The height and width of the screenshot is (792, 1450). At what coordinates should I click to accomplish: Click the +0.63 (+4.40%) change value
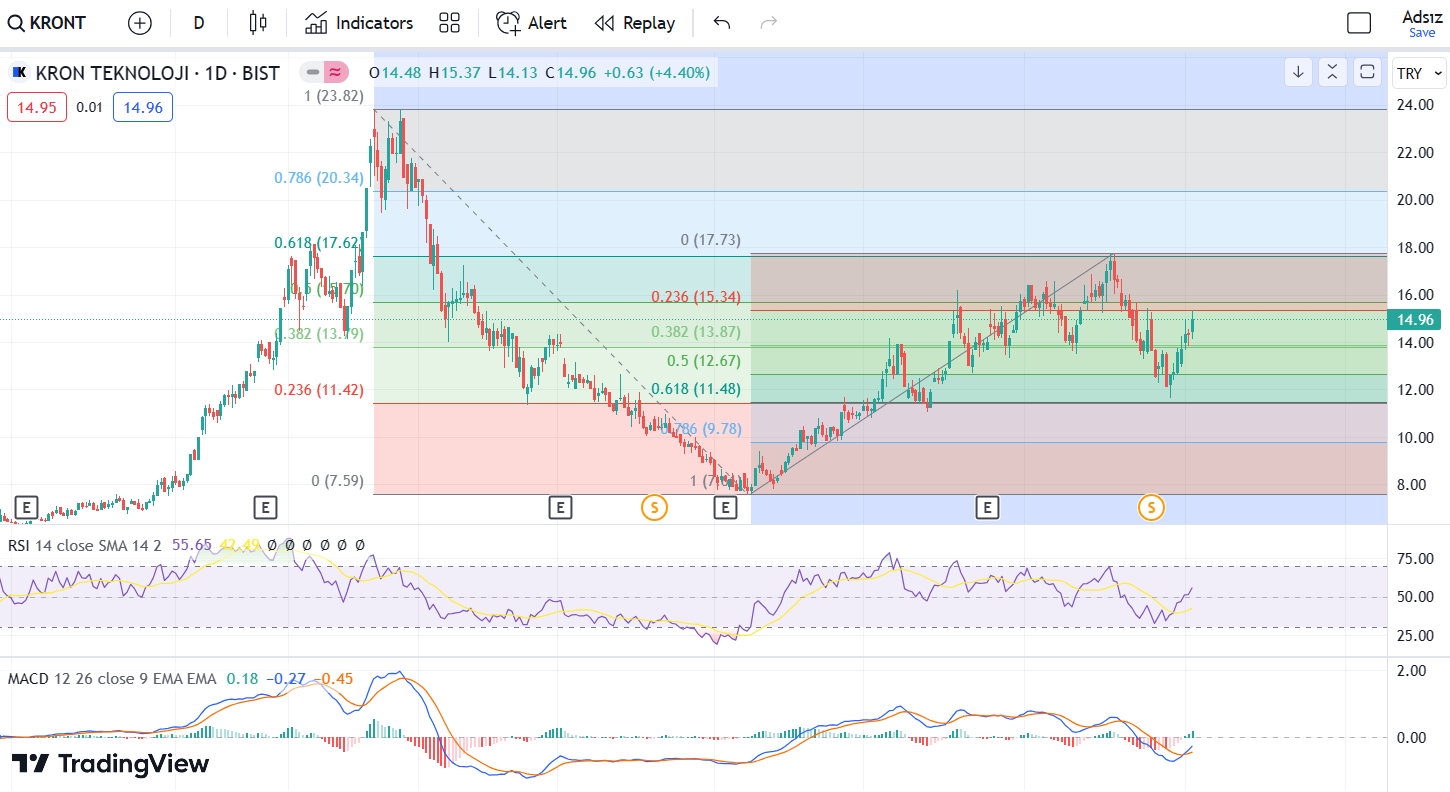pyautogui.click(x=657, y=72)
